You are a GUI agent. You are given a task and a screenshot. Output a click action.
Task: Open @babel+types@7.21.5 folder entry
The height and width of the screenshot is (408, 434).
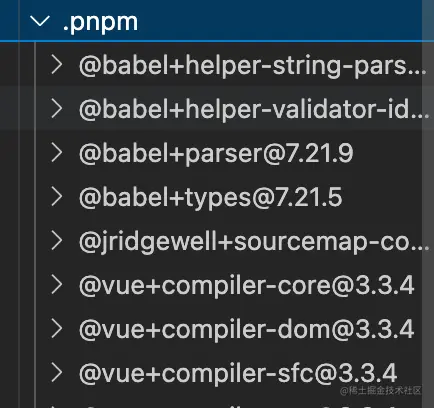[211, 198]
